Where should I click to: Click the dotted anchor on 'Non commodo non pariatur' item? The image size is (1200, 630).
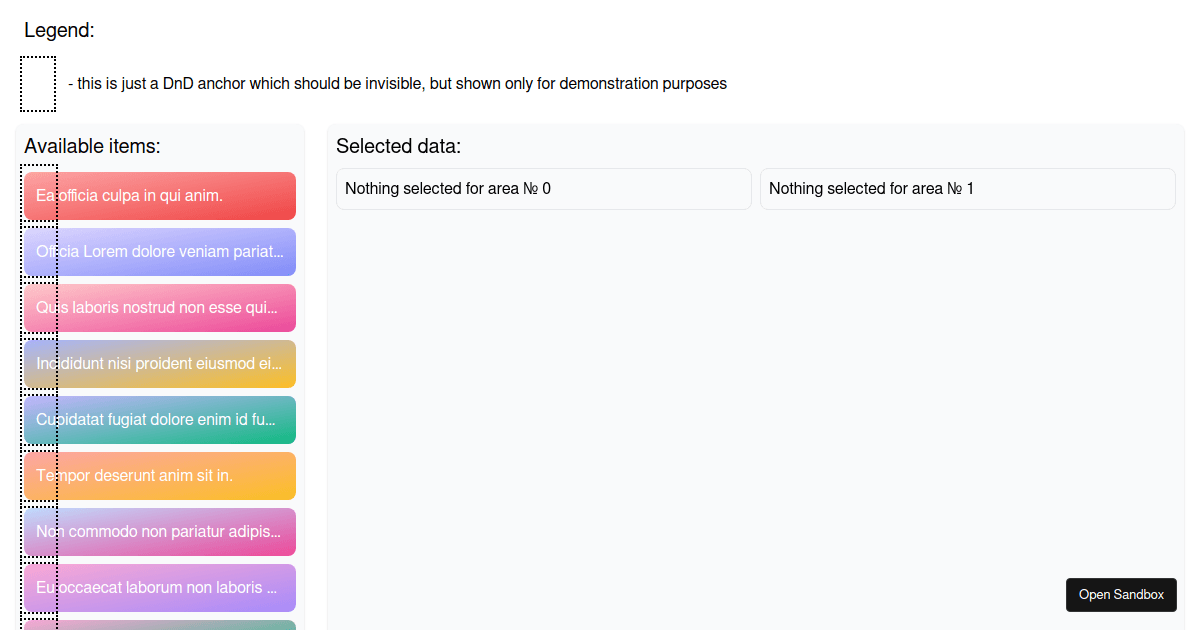pos(39,529)
